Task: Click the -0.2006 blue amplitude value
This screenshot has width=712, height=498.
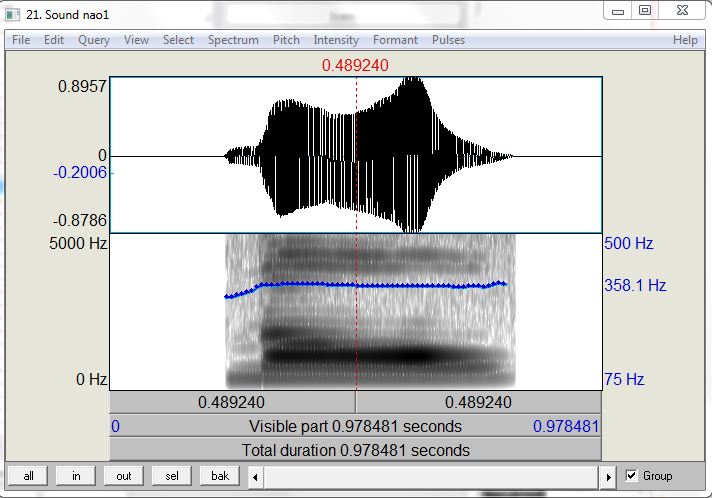Action: 80,173
